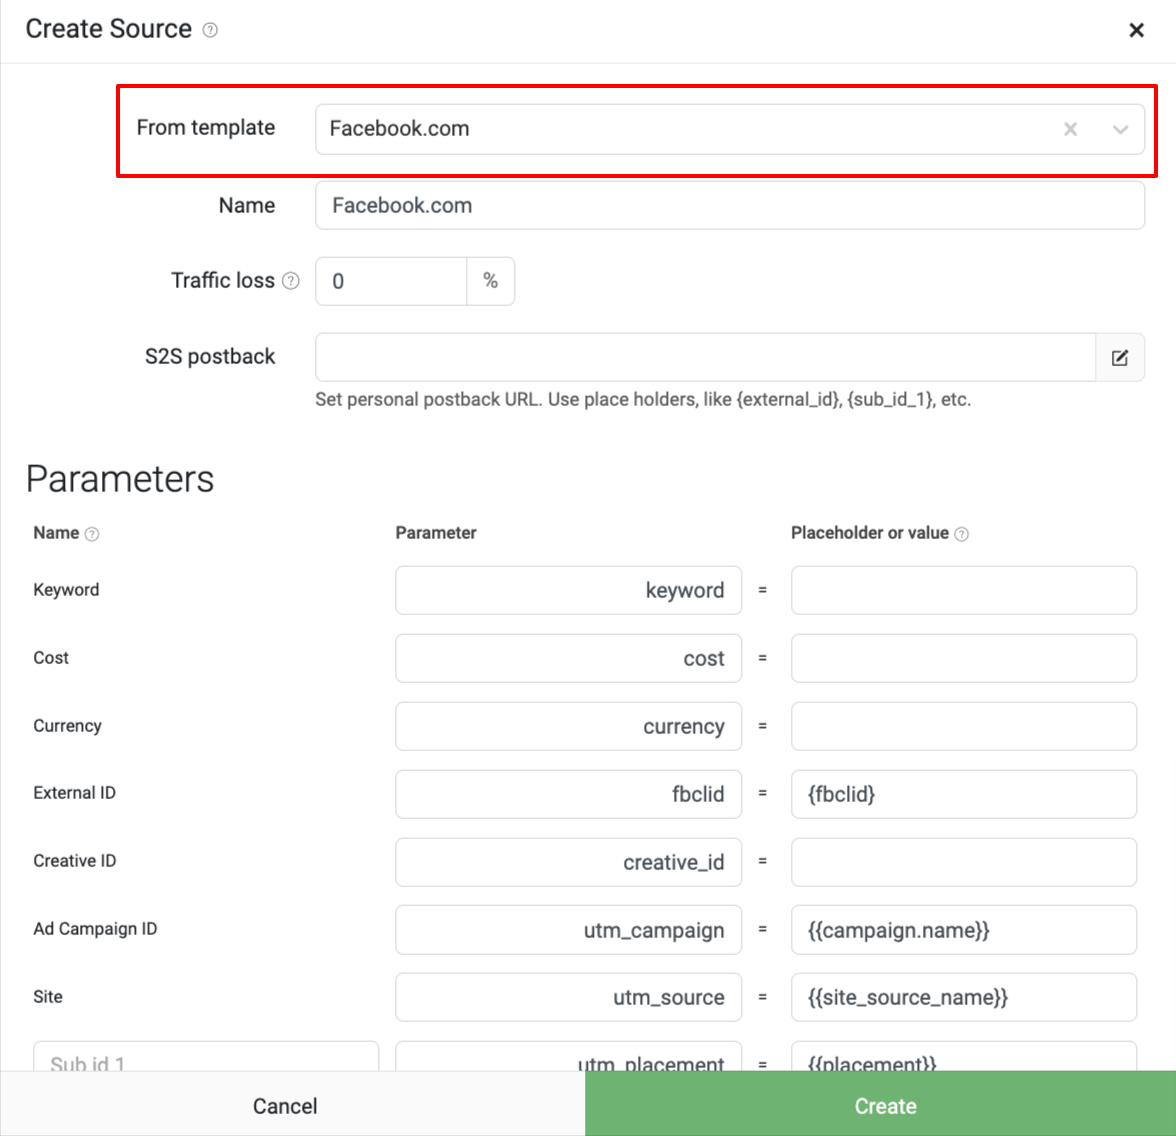This screenshot has width=1176, height=1136.
Task: Show help for Parameters Name column
Action: [92, 534]
